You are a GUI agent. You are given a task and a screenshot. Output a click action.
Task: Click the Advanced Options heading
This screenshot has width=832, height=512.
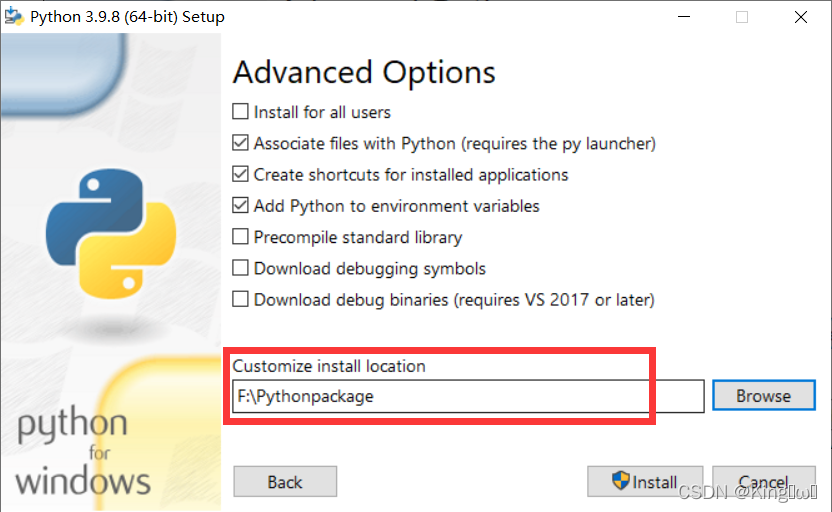click(364, 72)
